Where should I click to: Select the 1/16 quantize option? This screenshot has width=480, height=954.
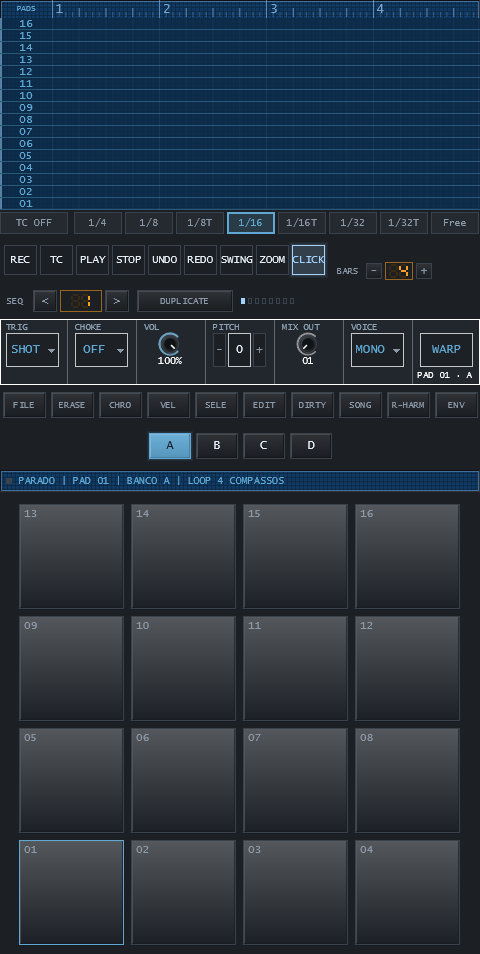251,223
